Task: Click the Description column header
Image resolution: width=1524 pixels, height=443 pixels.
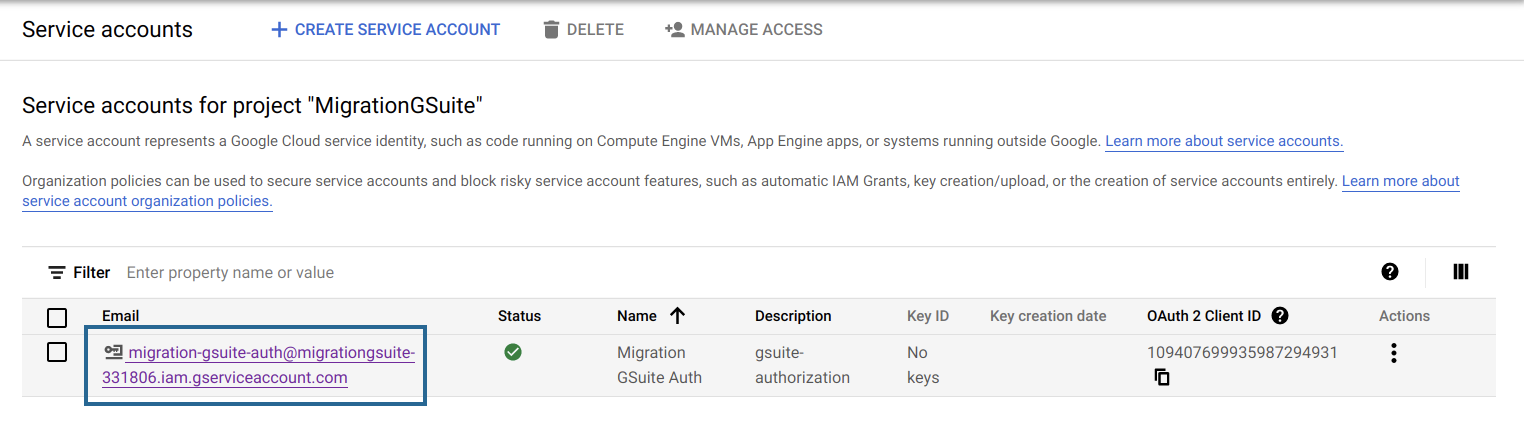Action: point(793,316)
